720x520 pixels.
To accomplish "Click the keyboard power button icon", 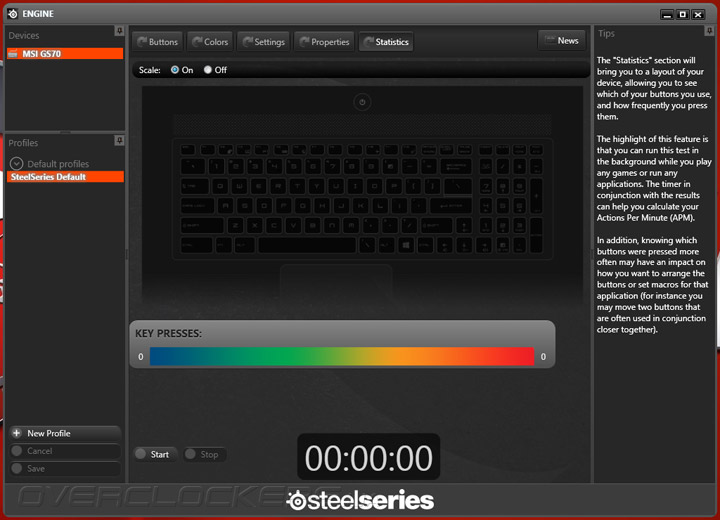I will pos(362,102).
